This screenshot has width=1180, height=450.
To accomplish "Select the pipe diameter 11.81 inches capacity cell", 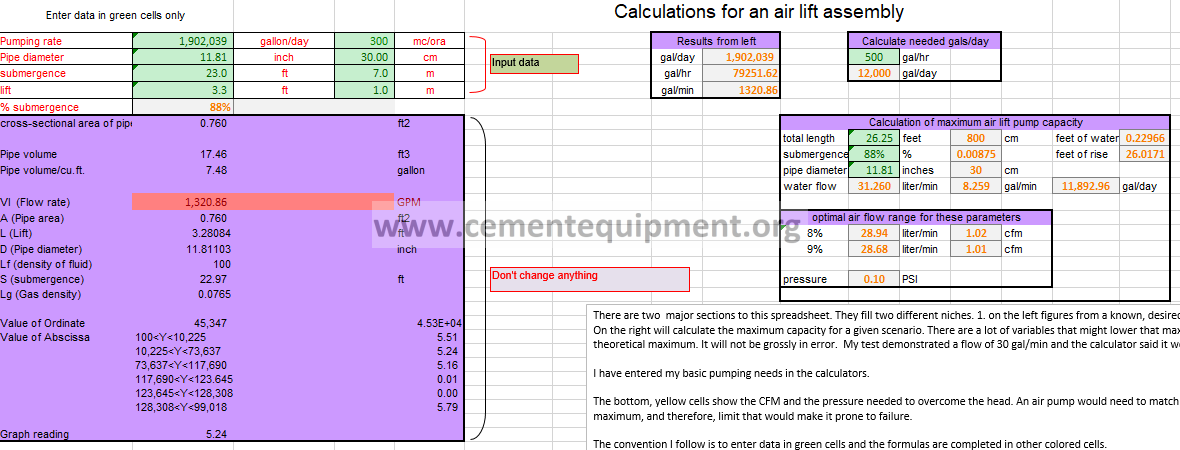I will point(873,170).
